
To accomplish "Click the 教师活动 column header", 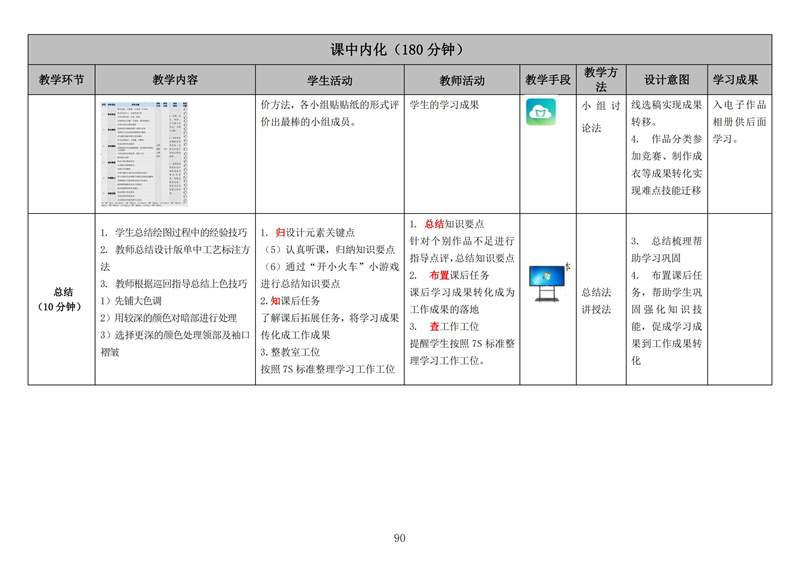I will [462, 80].
